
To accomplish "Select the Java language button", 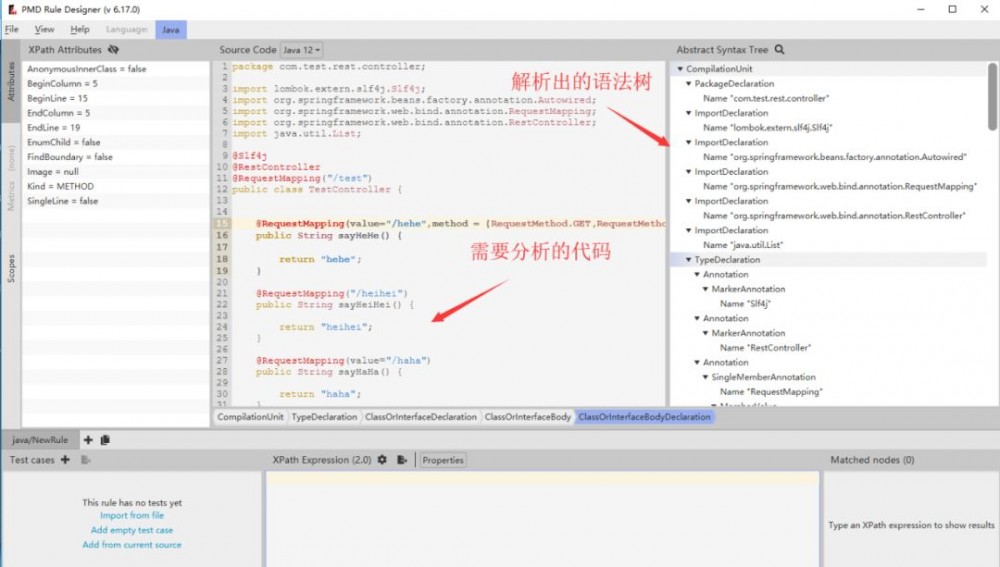I will click(x=171, y=30).
